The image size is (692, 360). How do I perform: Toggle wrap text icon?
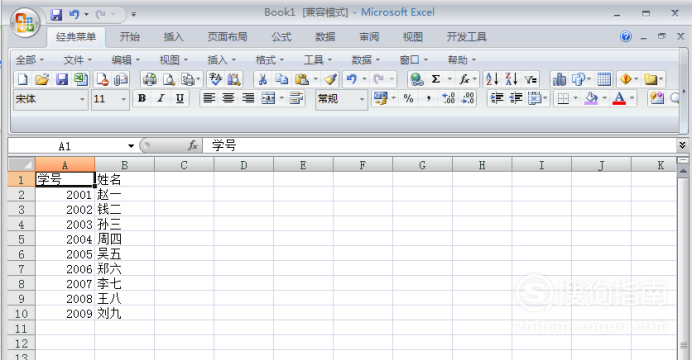296,98
